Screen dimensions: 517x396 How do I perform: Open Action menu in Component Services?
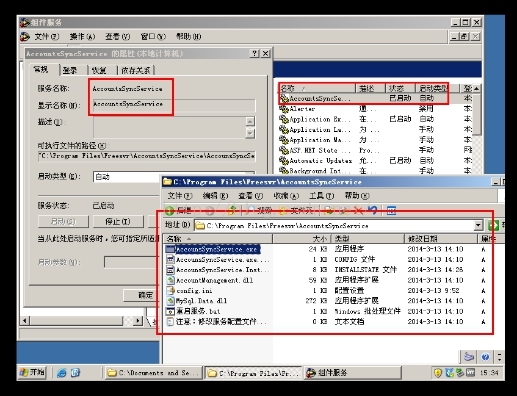pyautogui.click(x=82, y=36)
